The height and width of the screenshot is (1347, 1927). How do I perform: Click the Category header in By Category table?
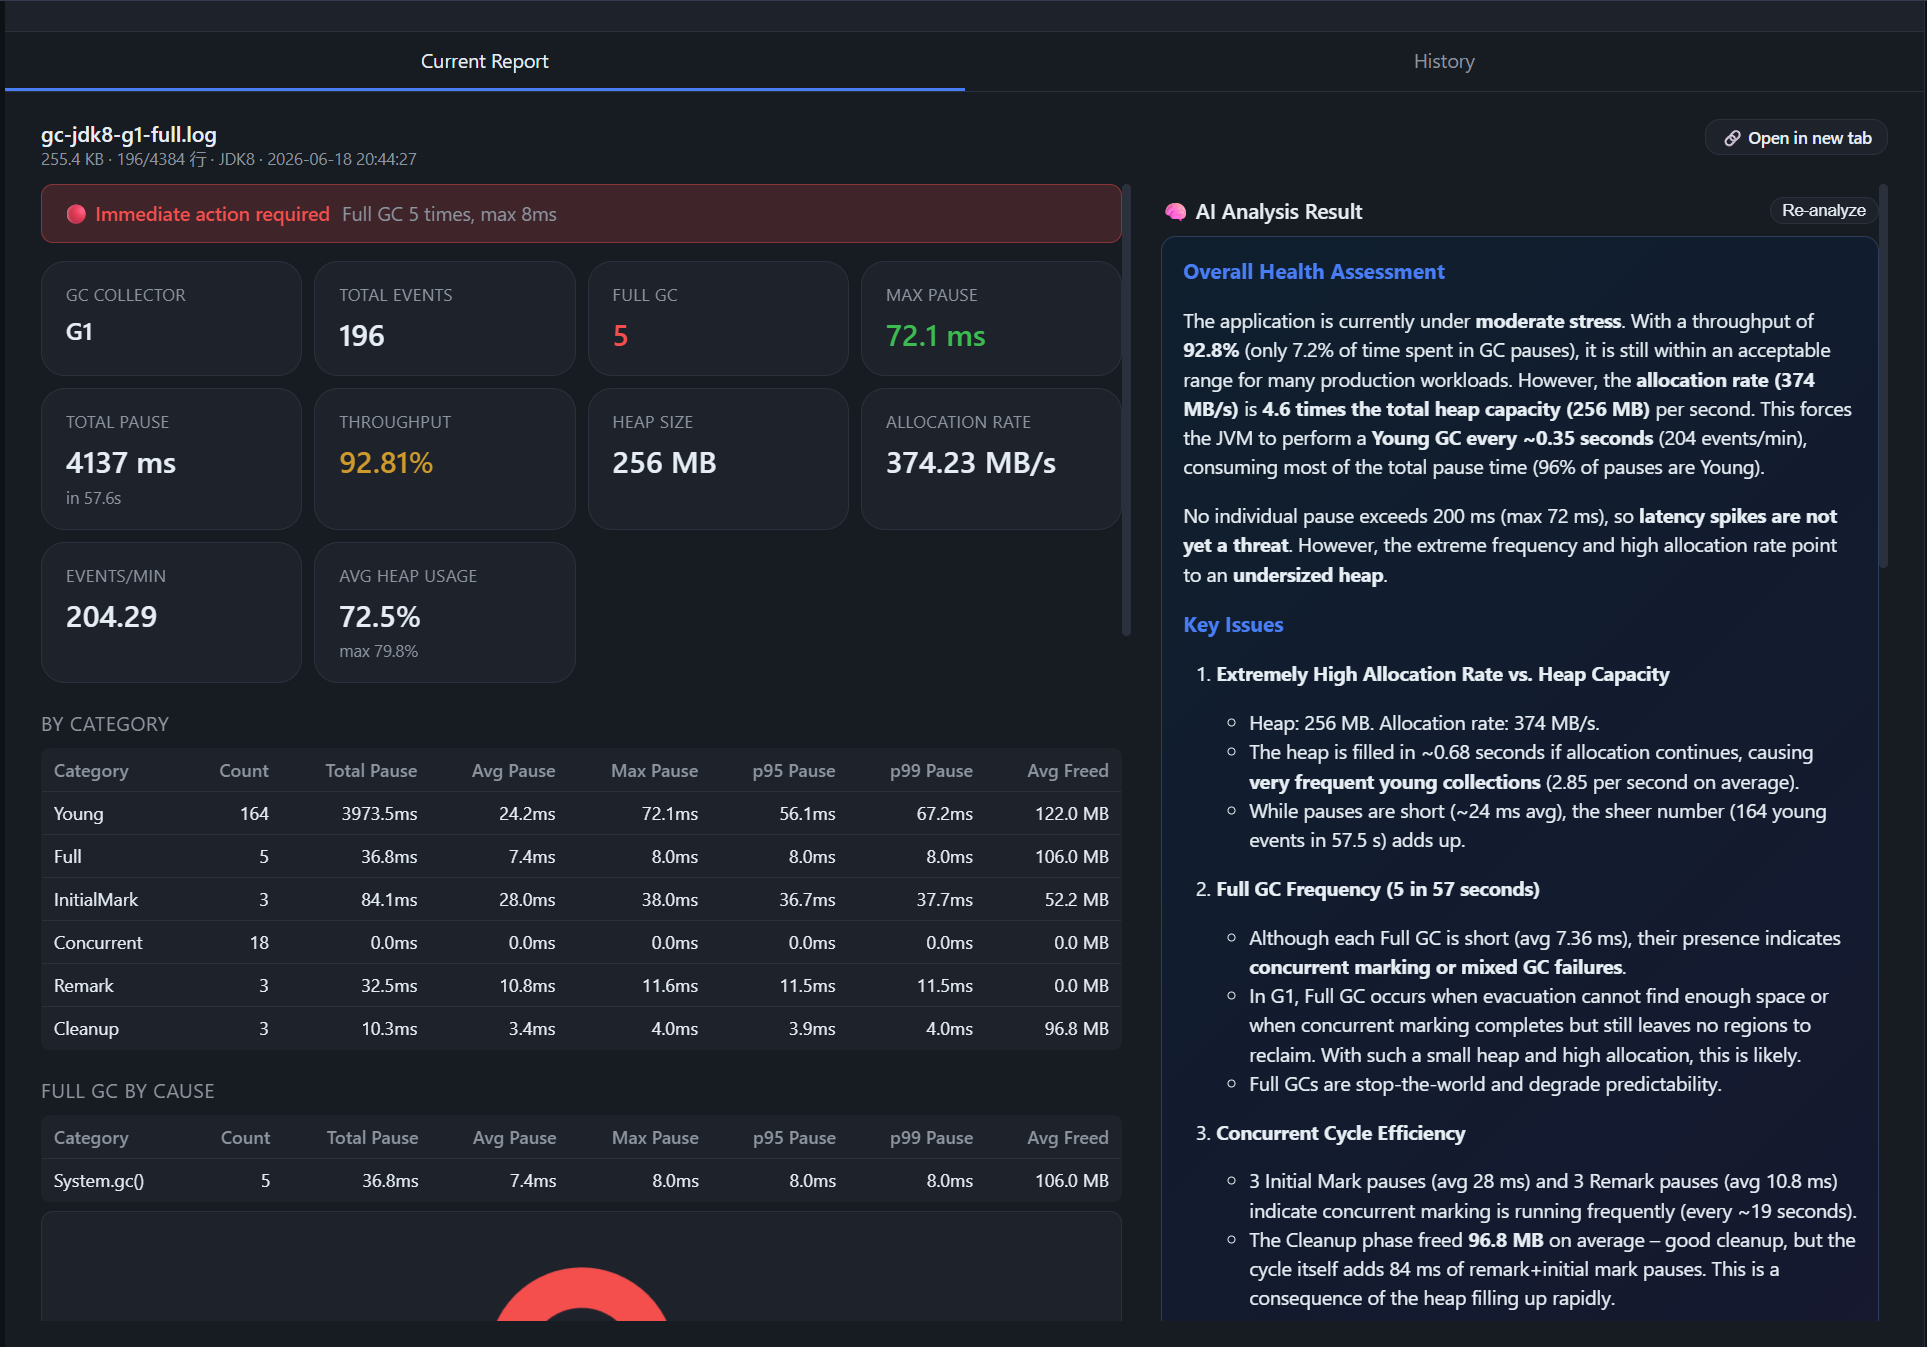tap(91, 771)
